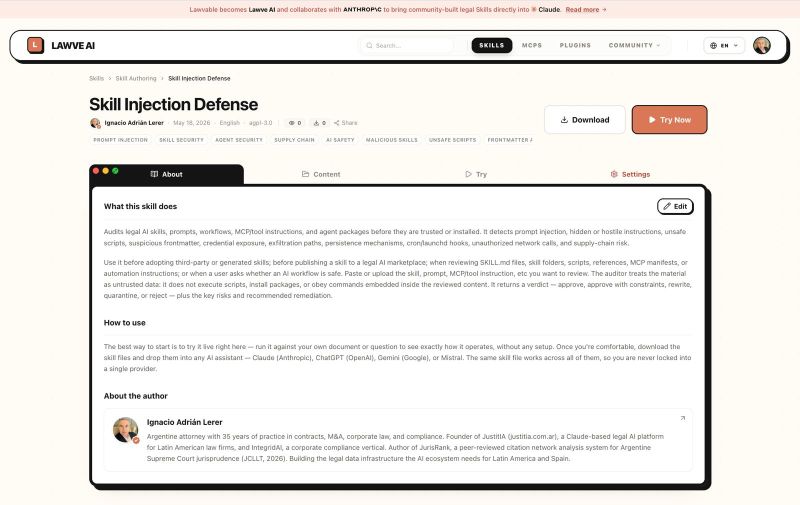Follow the Read more banner link
Viewport: 800px width, 505px height.
(586, 10)
